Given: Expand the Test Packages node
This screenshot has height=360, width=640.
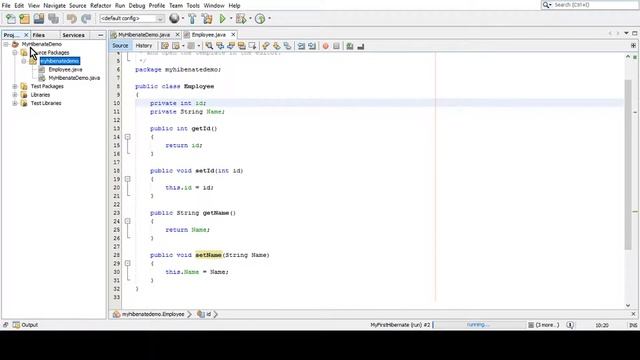Looking at the screenshot, I should [15, 86].
